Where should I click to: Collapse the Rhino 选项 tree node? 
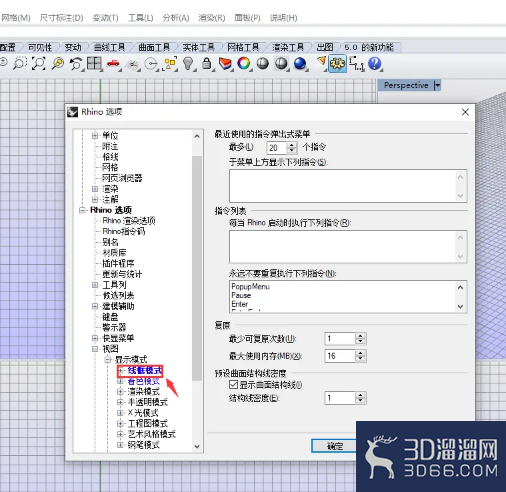coord(82,210)
